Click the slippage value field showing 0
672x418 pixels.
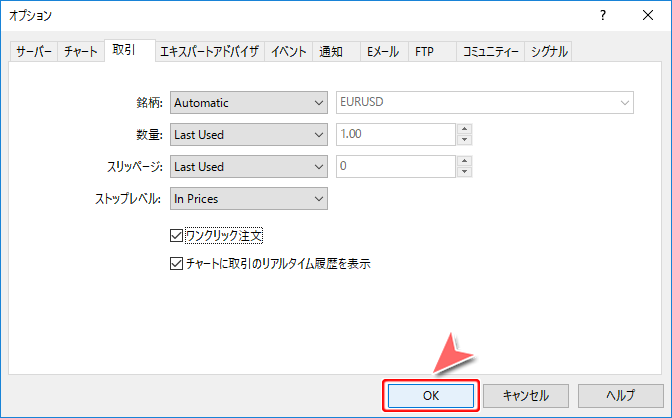(x=396, y=166)
